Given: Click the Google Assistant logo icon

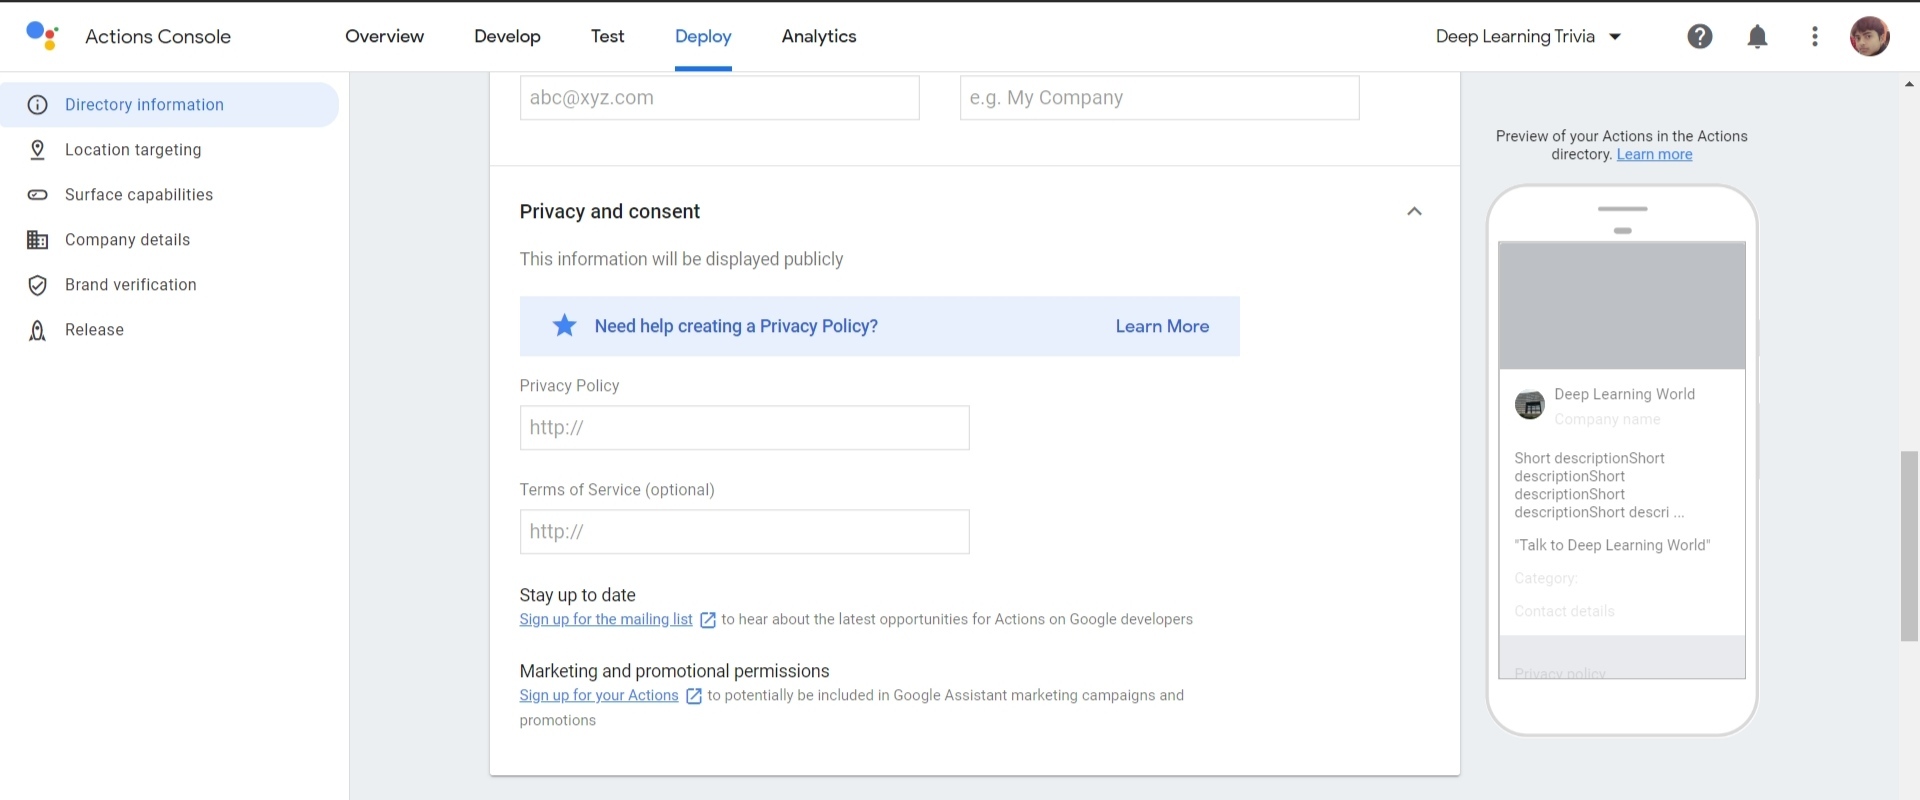Looking at the screenshot, I should click(x=42, y=36).
